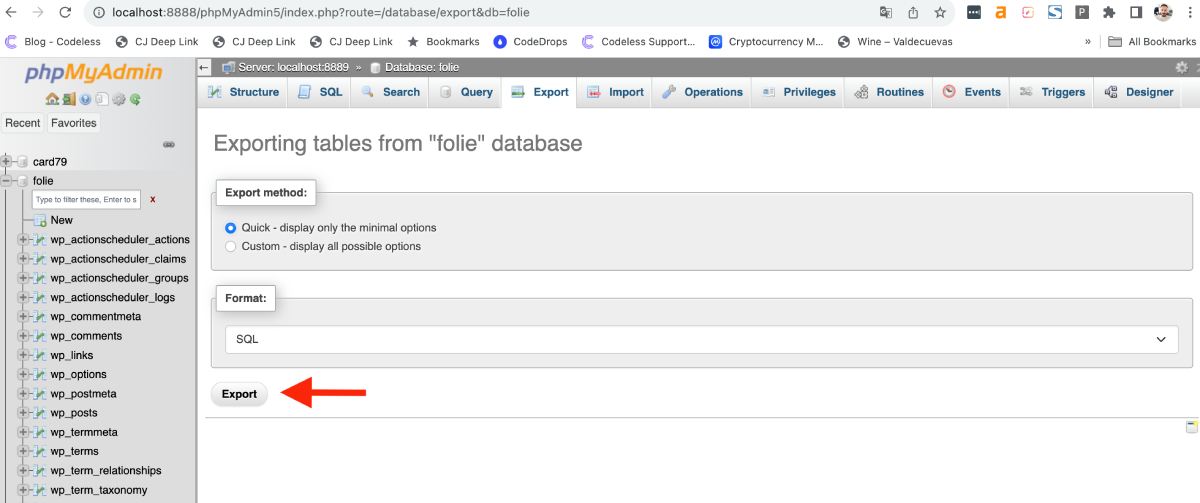Screen dimensions: 1200x503
Task: Collapse the folie database tree
Action: [x=8, y=181]
